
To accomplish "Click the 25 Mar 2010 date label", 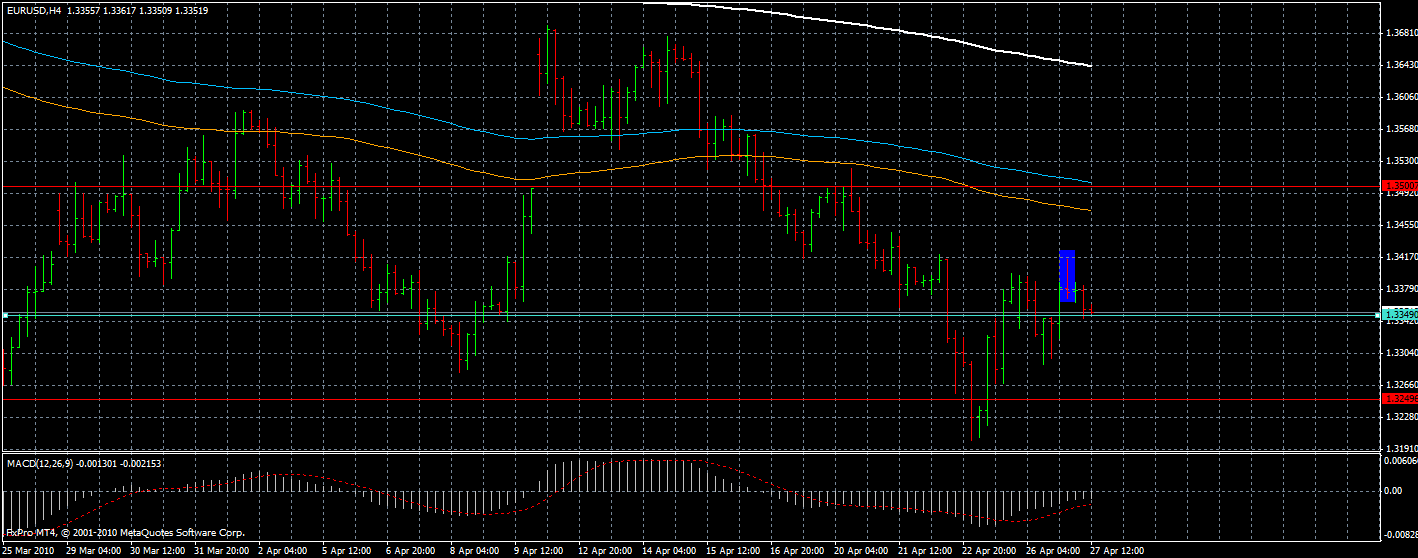I will coord(28,551).
